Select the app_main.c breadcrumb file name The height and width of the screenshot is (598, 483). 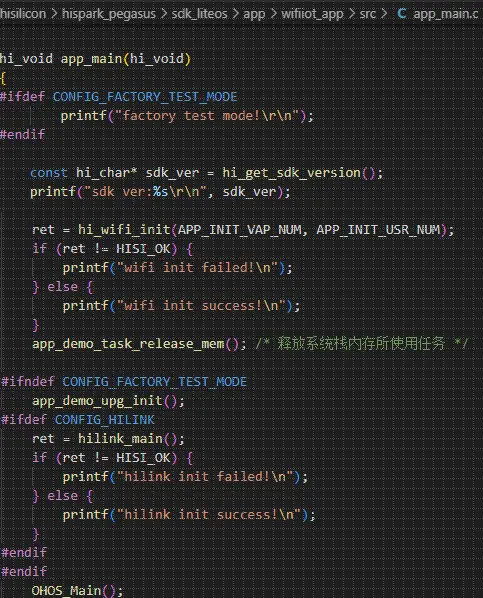click(446, 14)
